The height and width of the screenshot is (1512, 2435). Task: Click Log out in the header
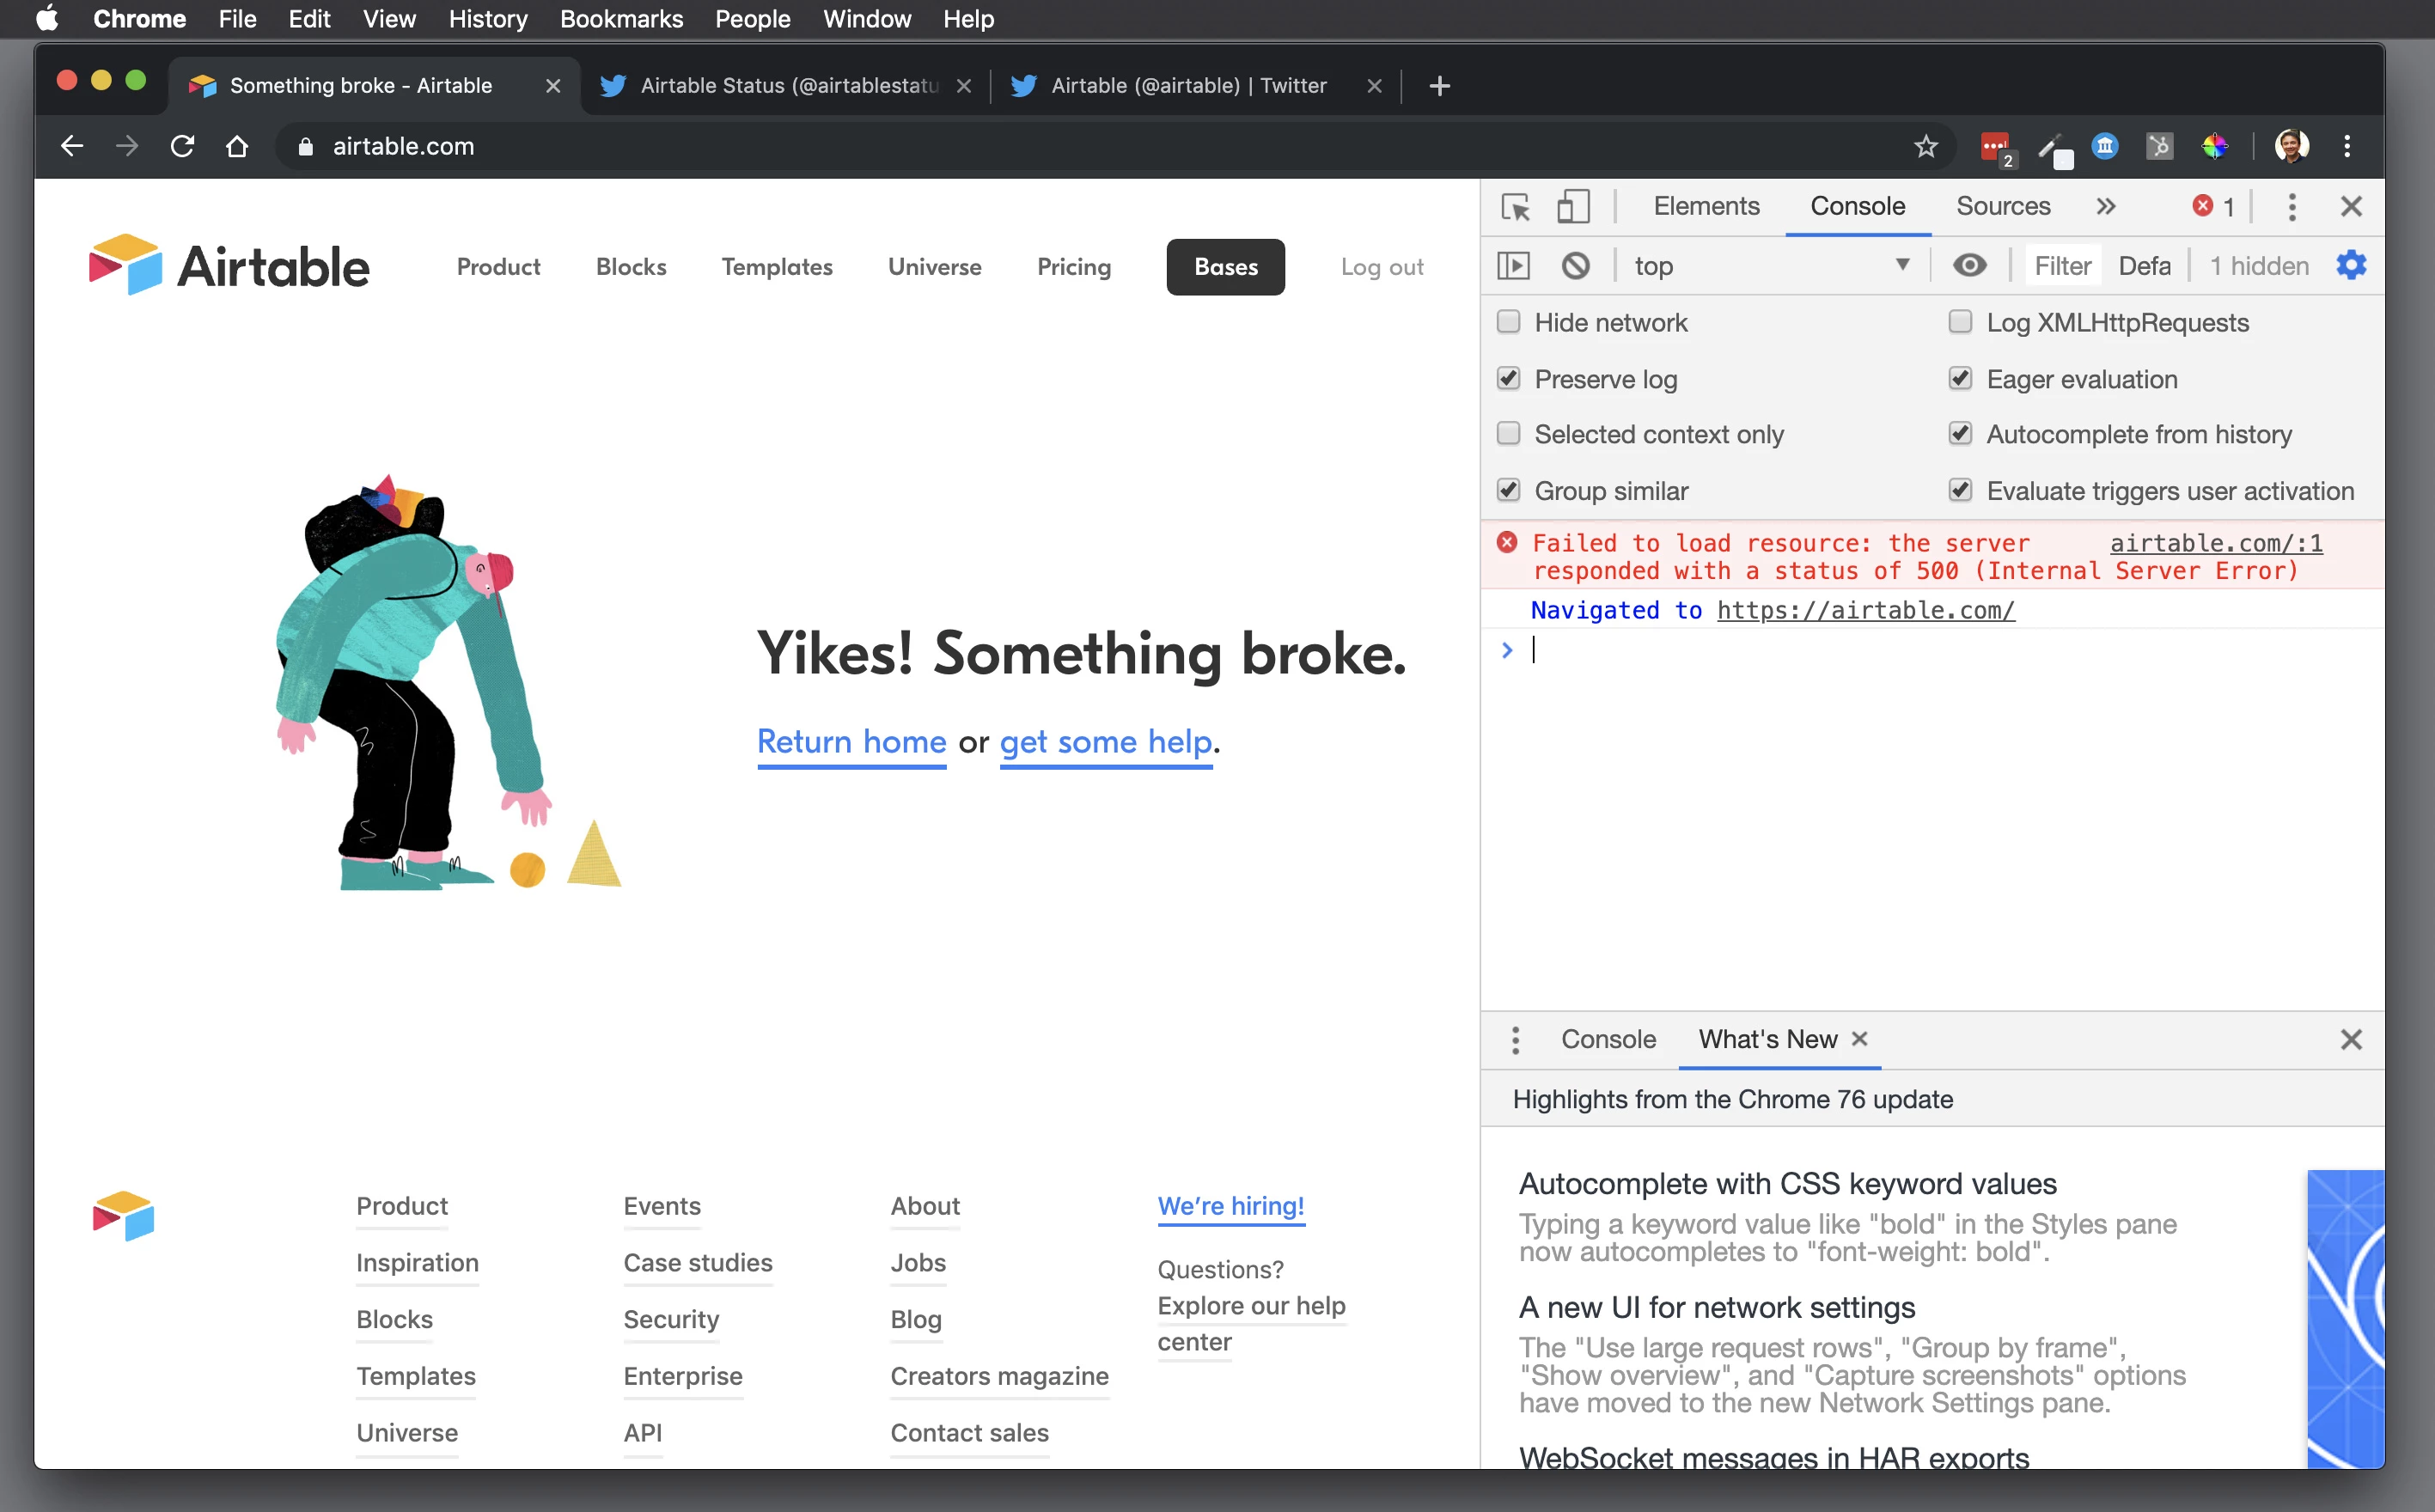coord(1382,267)
